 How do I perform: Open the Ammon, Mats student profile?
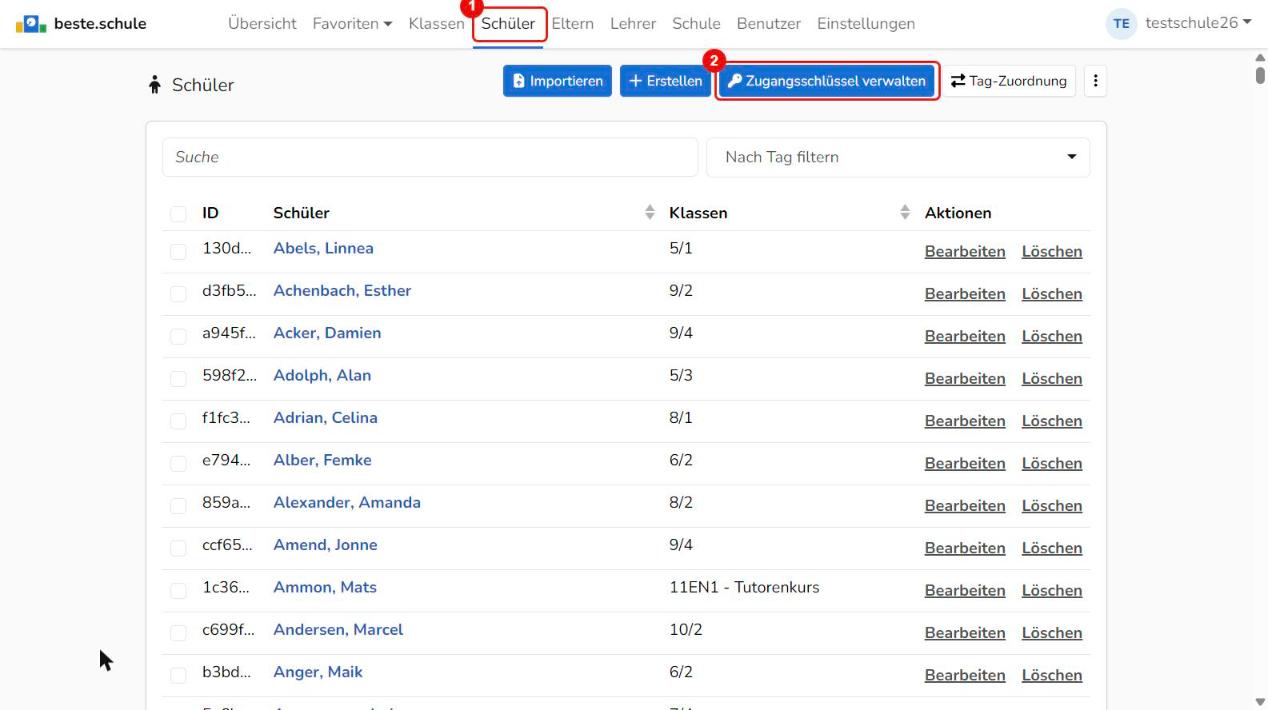pyautogui.click(x=325, y=588)
